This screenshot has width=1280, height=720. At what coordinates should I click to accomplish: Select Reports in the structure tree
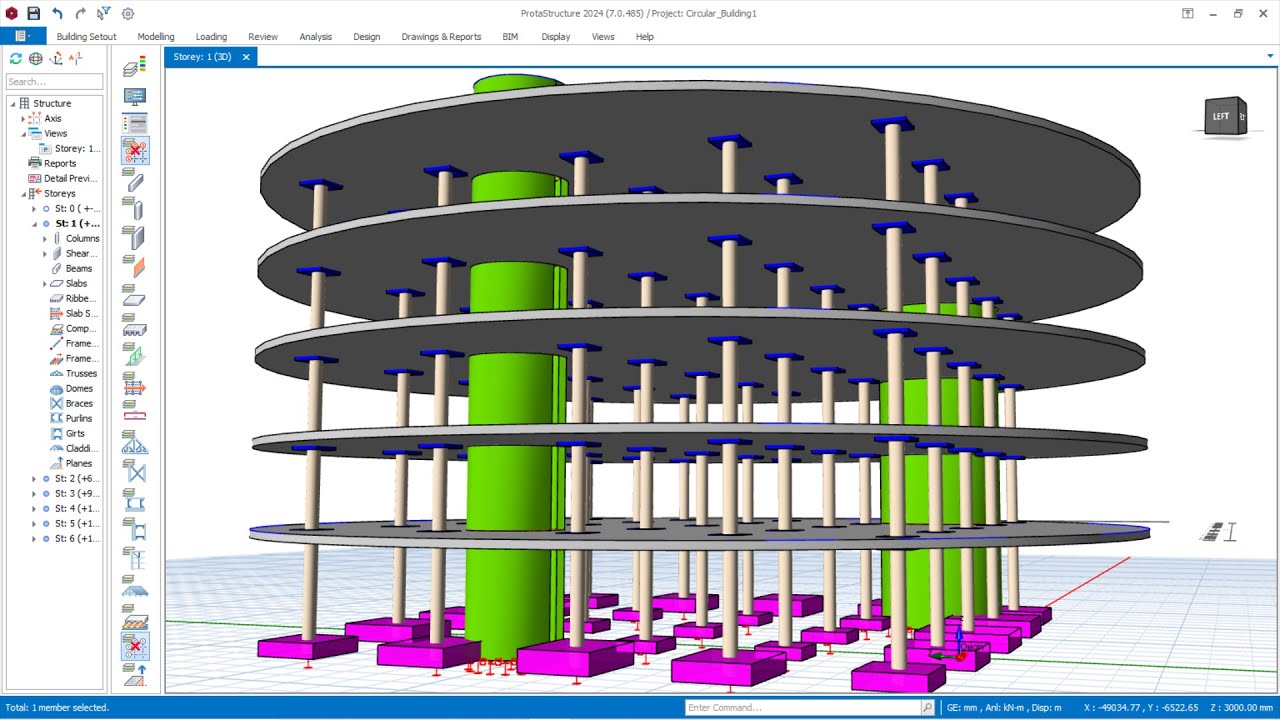60,164
